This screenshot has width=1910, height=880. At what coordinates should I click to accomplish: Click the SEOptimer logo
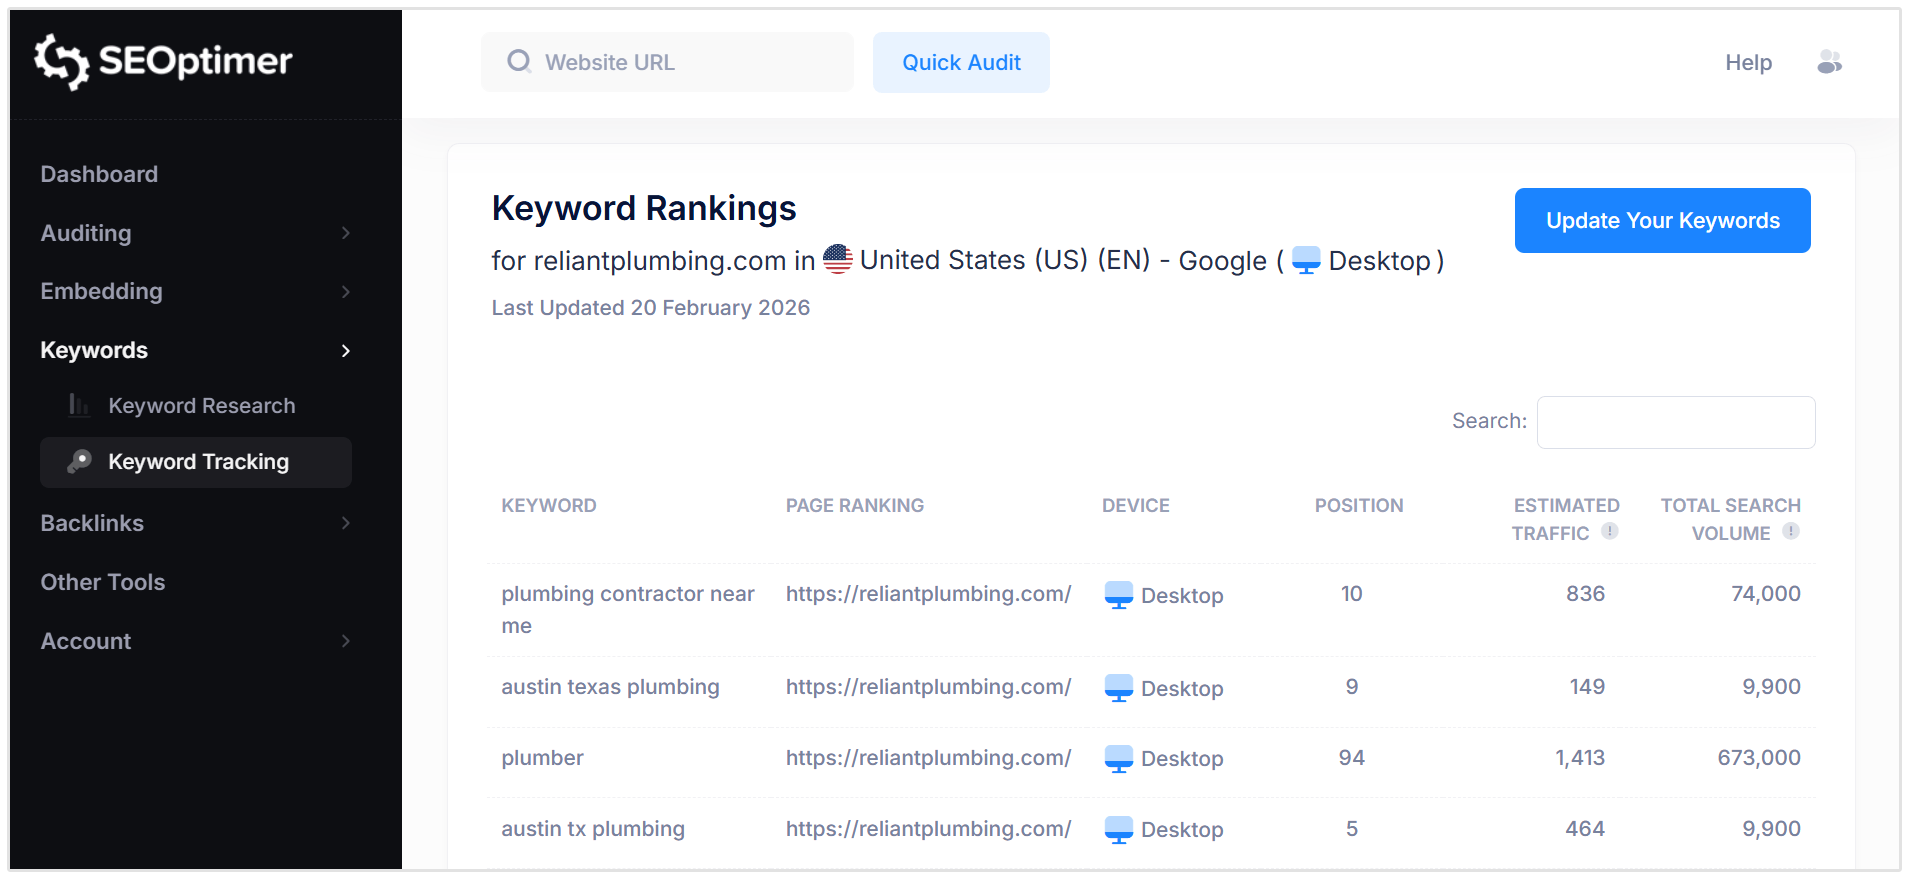163,62
